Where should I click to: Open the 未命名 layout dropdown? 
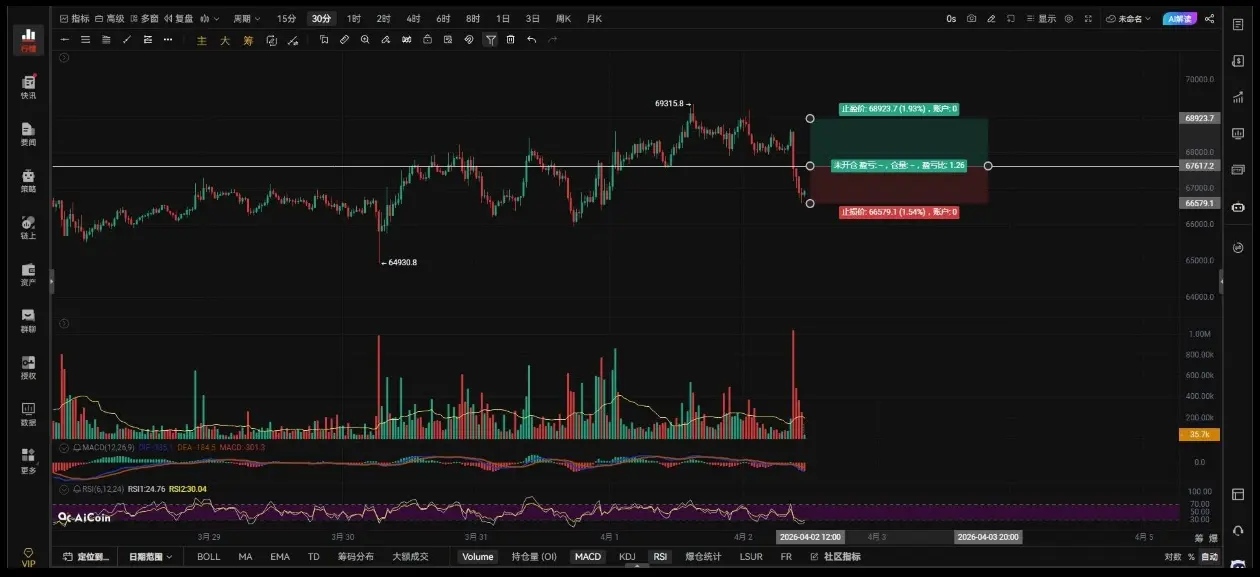(1129, 18)
